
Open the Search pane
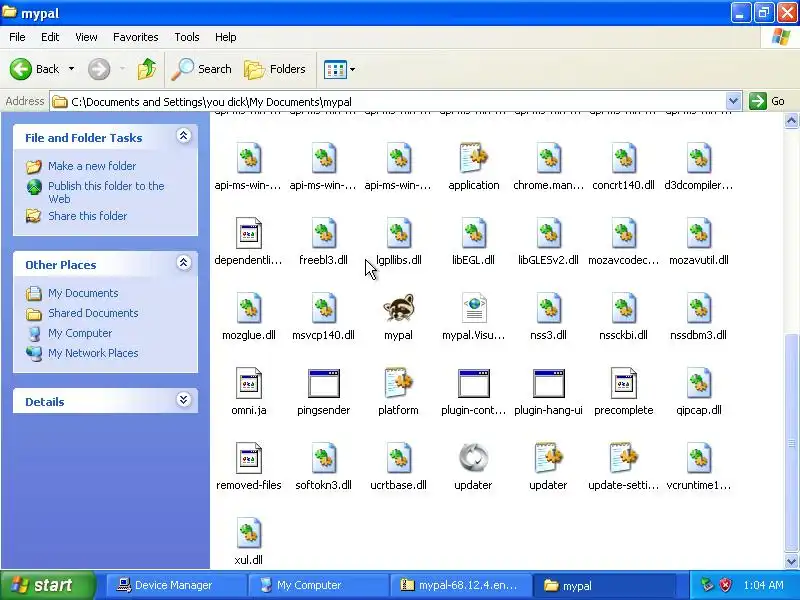(x=201, y=69)
